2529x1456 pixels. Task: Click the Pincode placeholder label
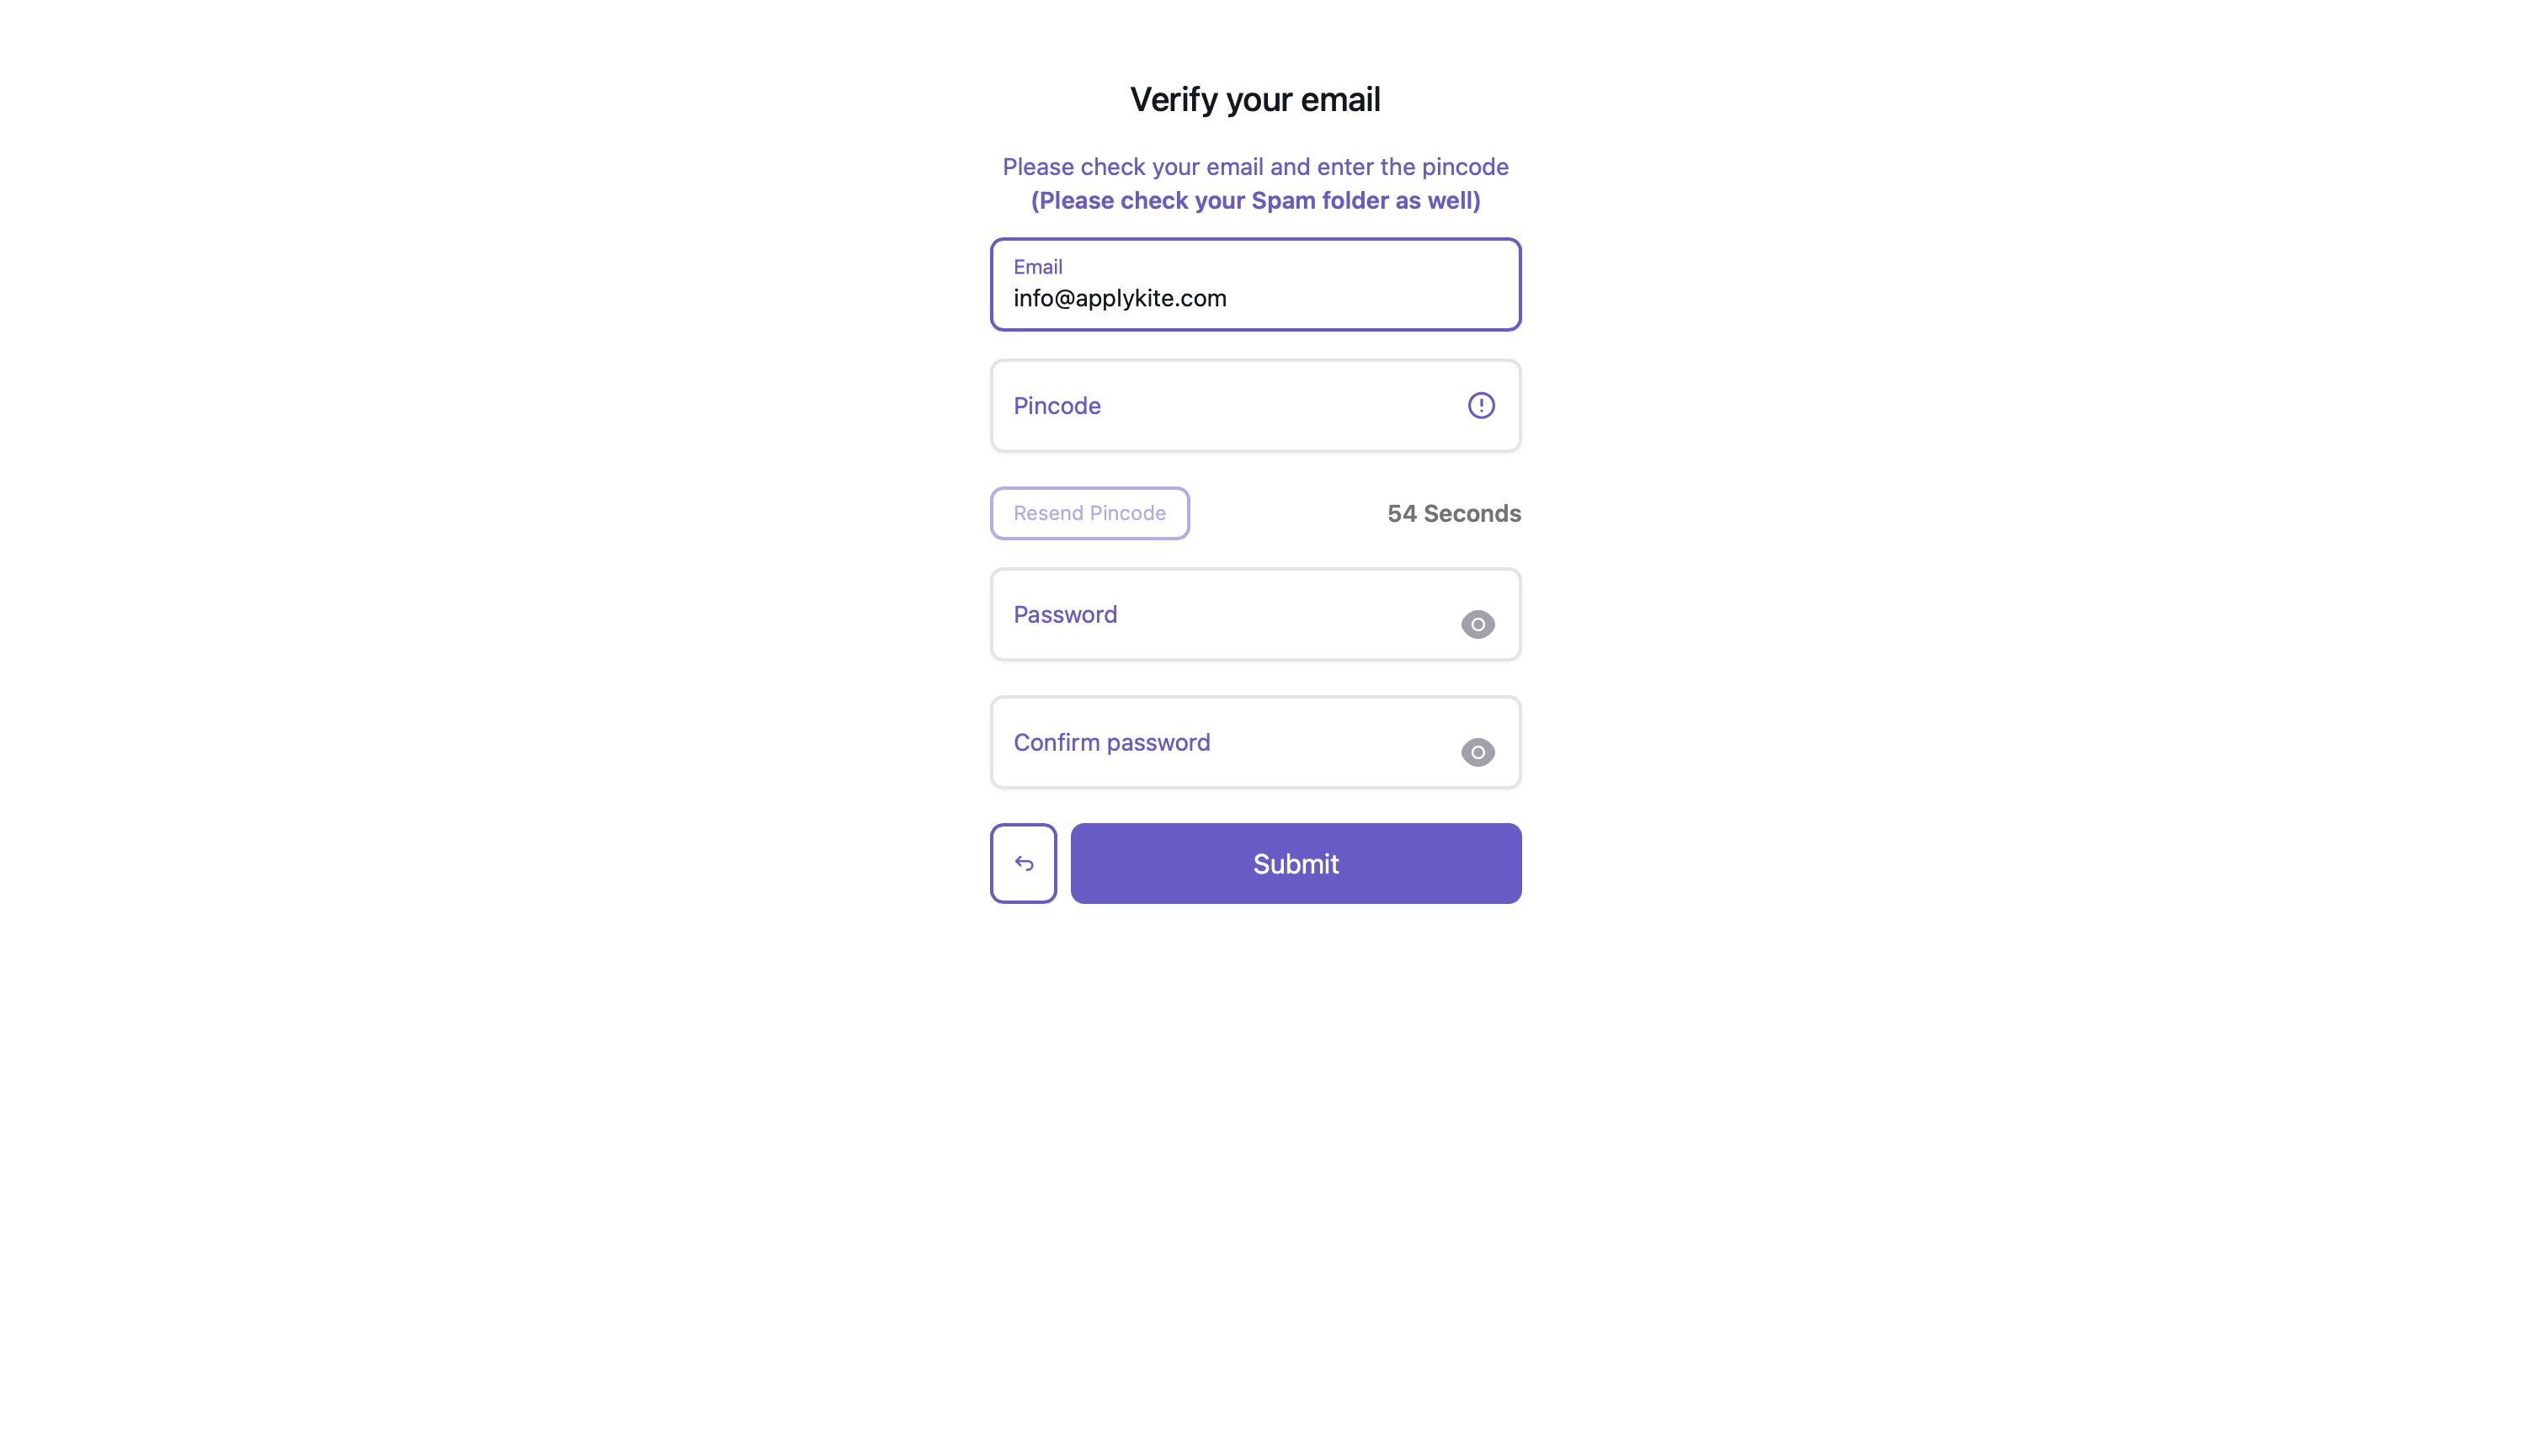tap(1057, 405)
